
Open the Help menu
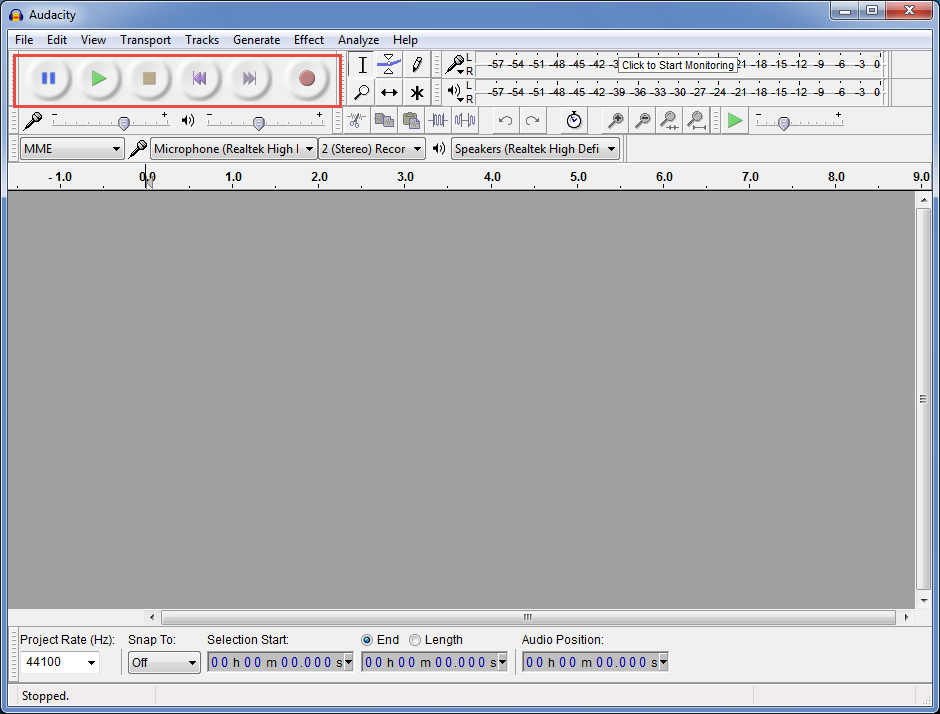tap(405, 40)
